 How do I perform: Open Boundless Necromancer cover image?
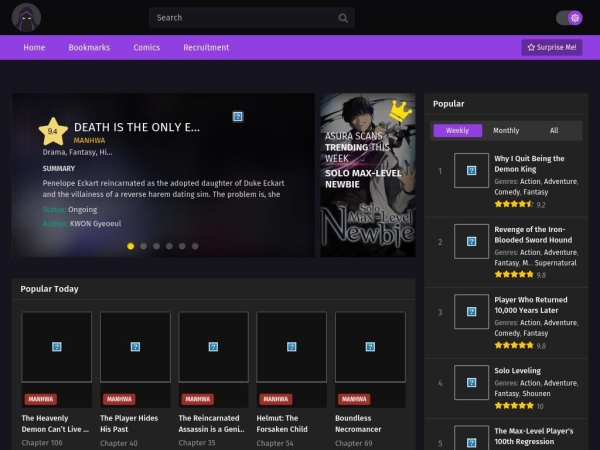[x=370, y=347]
